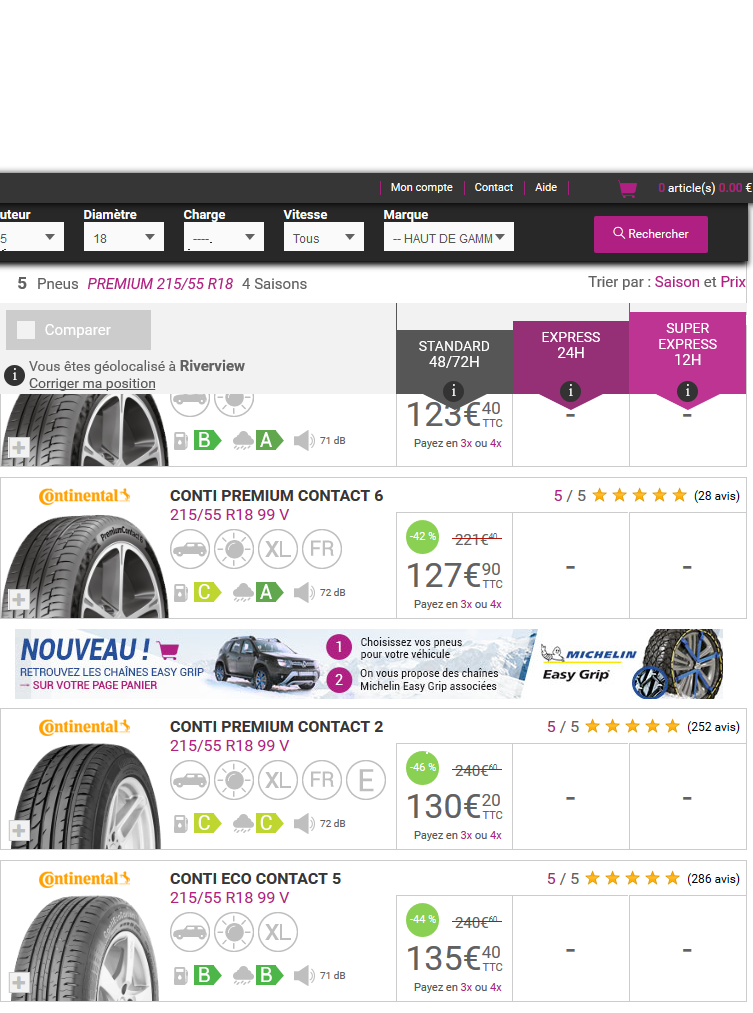
Task: Click summer sun icon for Conti Premium Contact 2
Action: click(x=234, y=780)
